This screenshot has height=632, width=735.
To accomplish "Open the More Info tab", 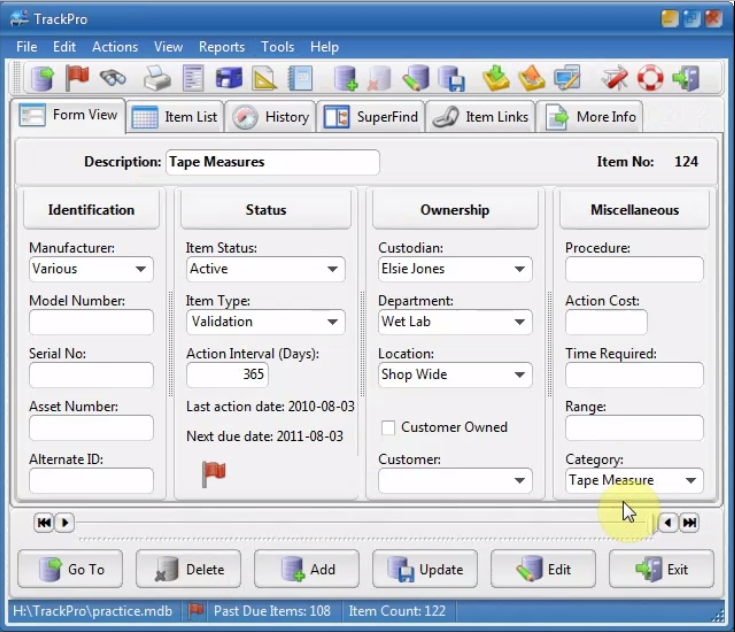I will [590, 117].
